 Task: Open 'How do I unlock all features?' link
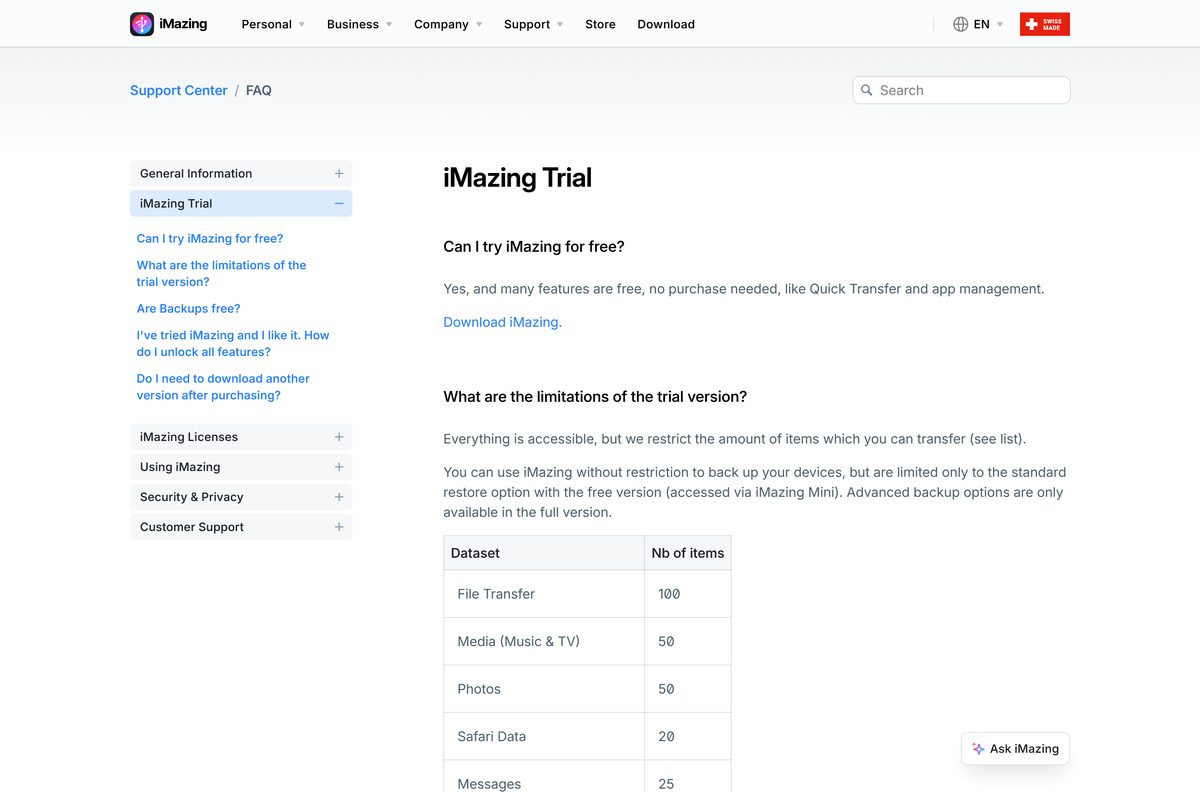(x=233, y=343)
